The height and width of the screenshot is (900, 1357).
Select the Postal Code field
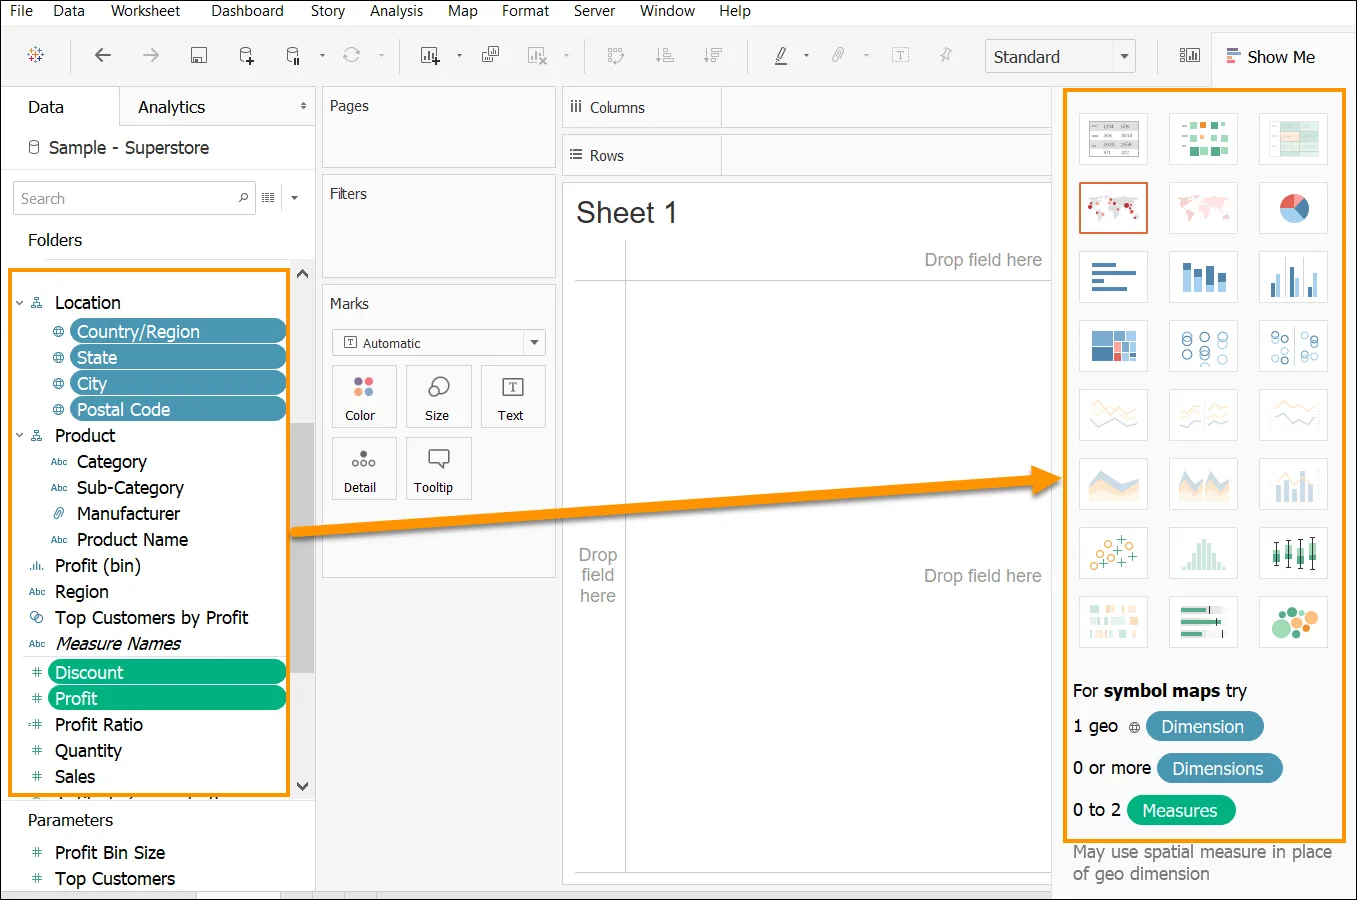tap(178, 409)
